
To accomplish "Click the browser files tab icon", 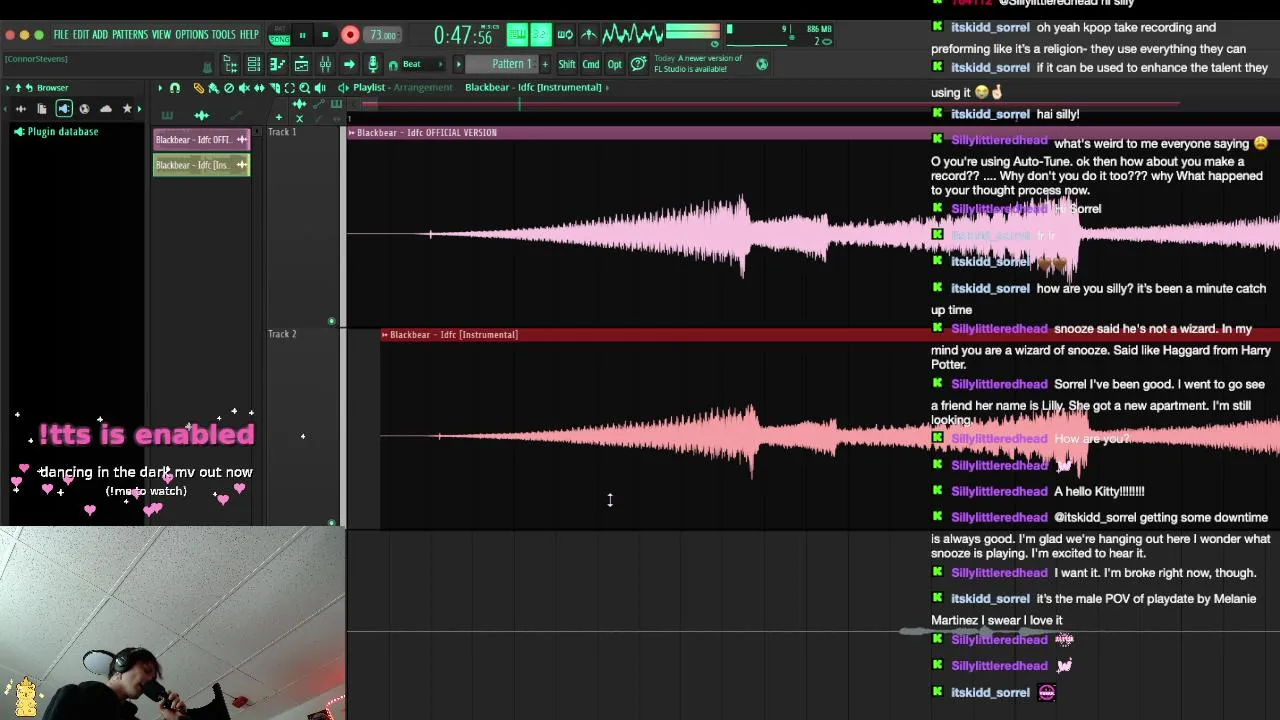I will 42,109.
